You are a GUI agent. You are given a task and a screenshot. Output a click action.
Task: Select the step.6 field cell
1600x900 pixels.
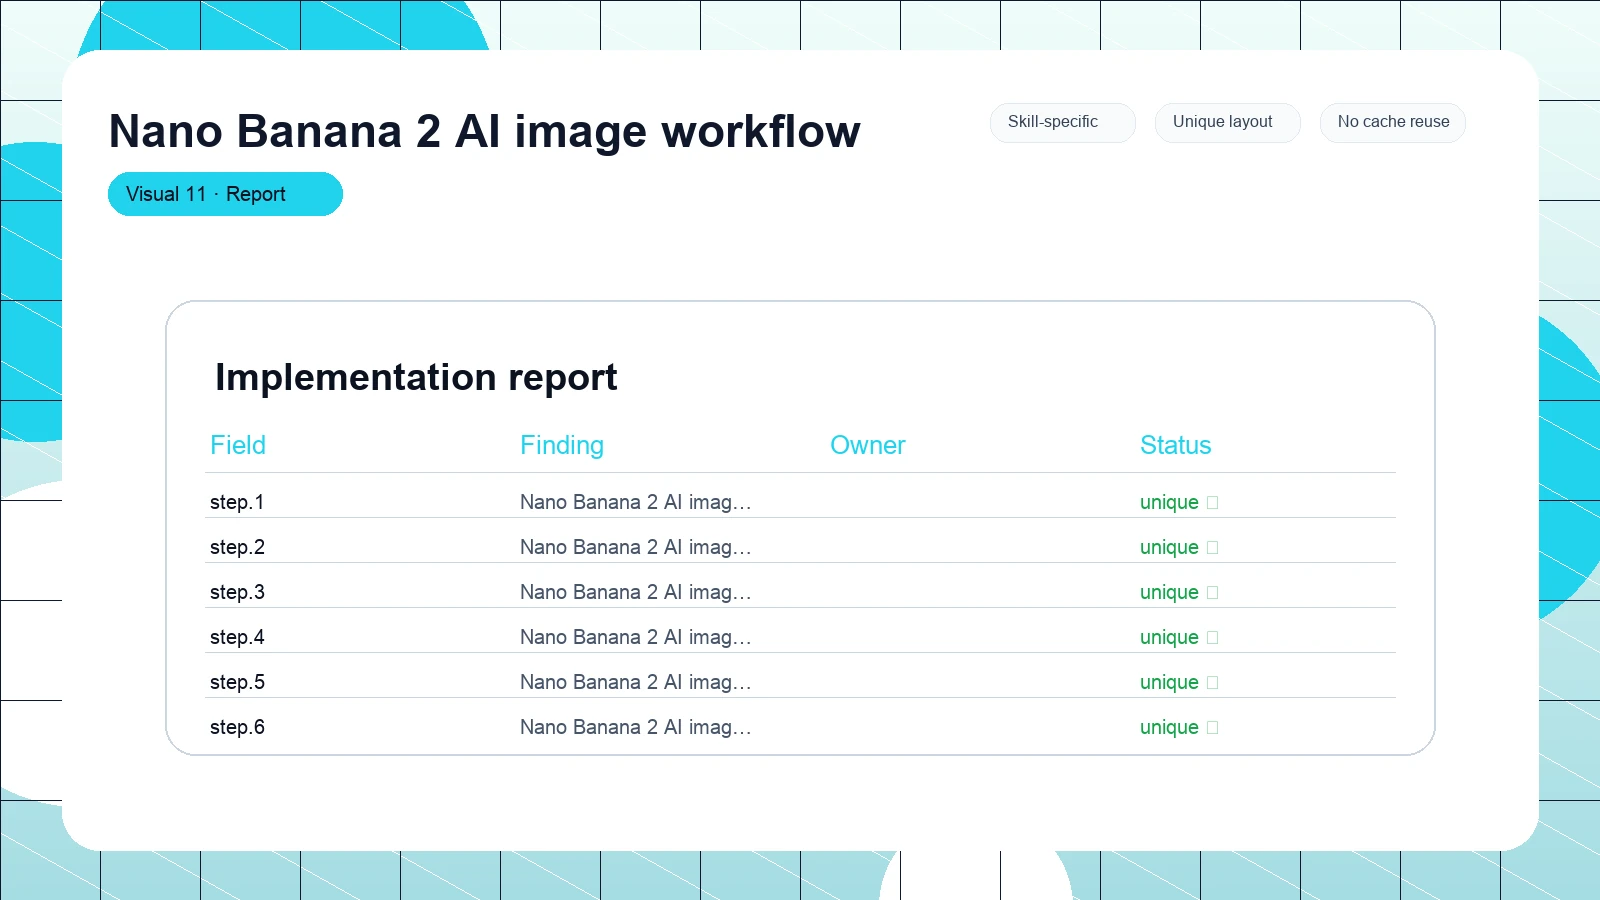click(237, 727)
